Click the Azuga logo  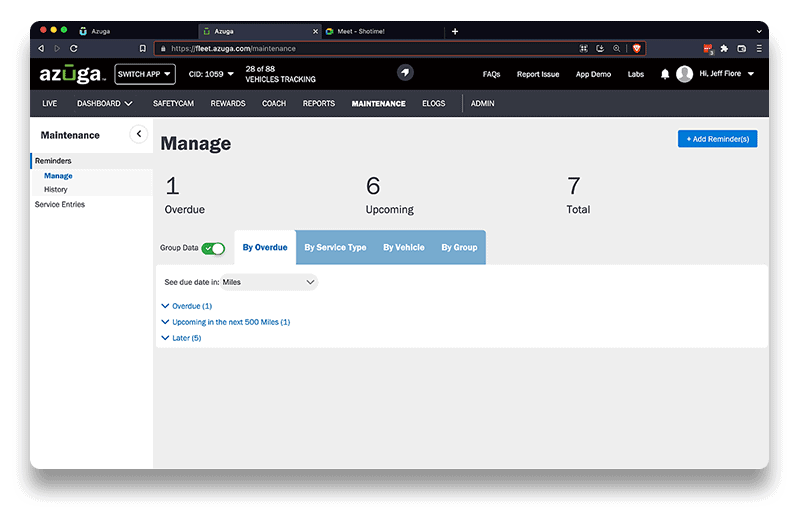point(72,74)
